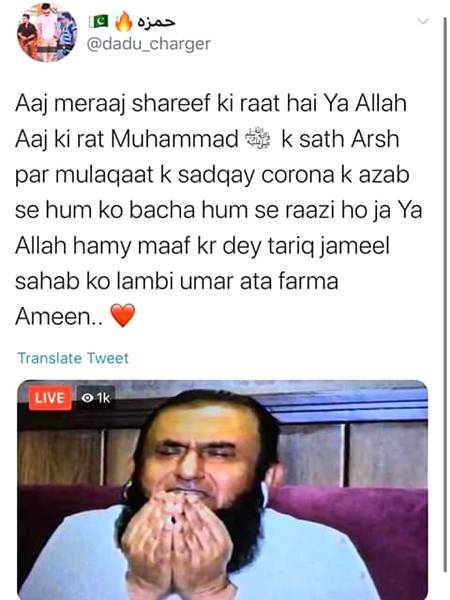Open the display name حمزه profile link
The image size is (450, 600).
click(156, 22)
